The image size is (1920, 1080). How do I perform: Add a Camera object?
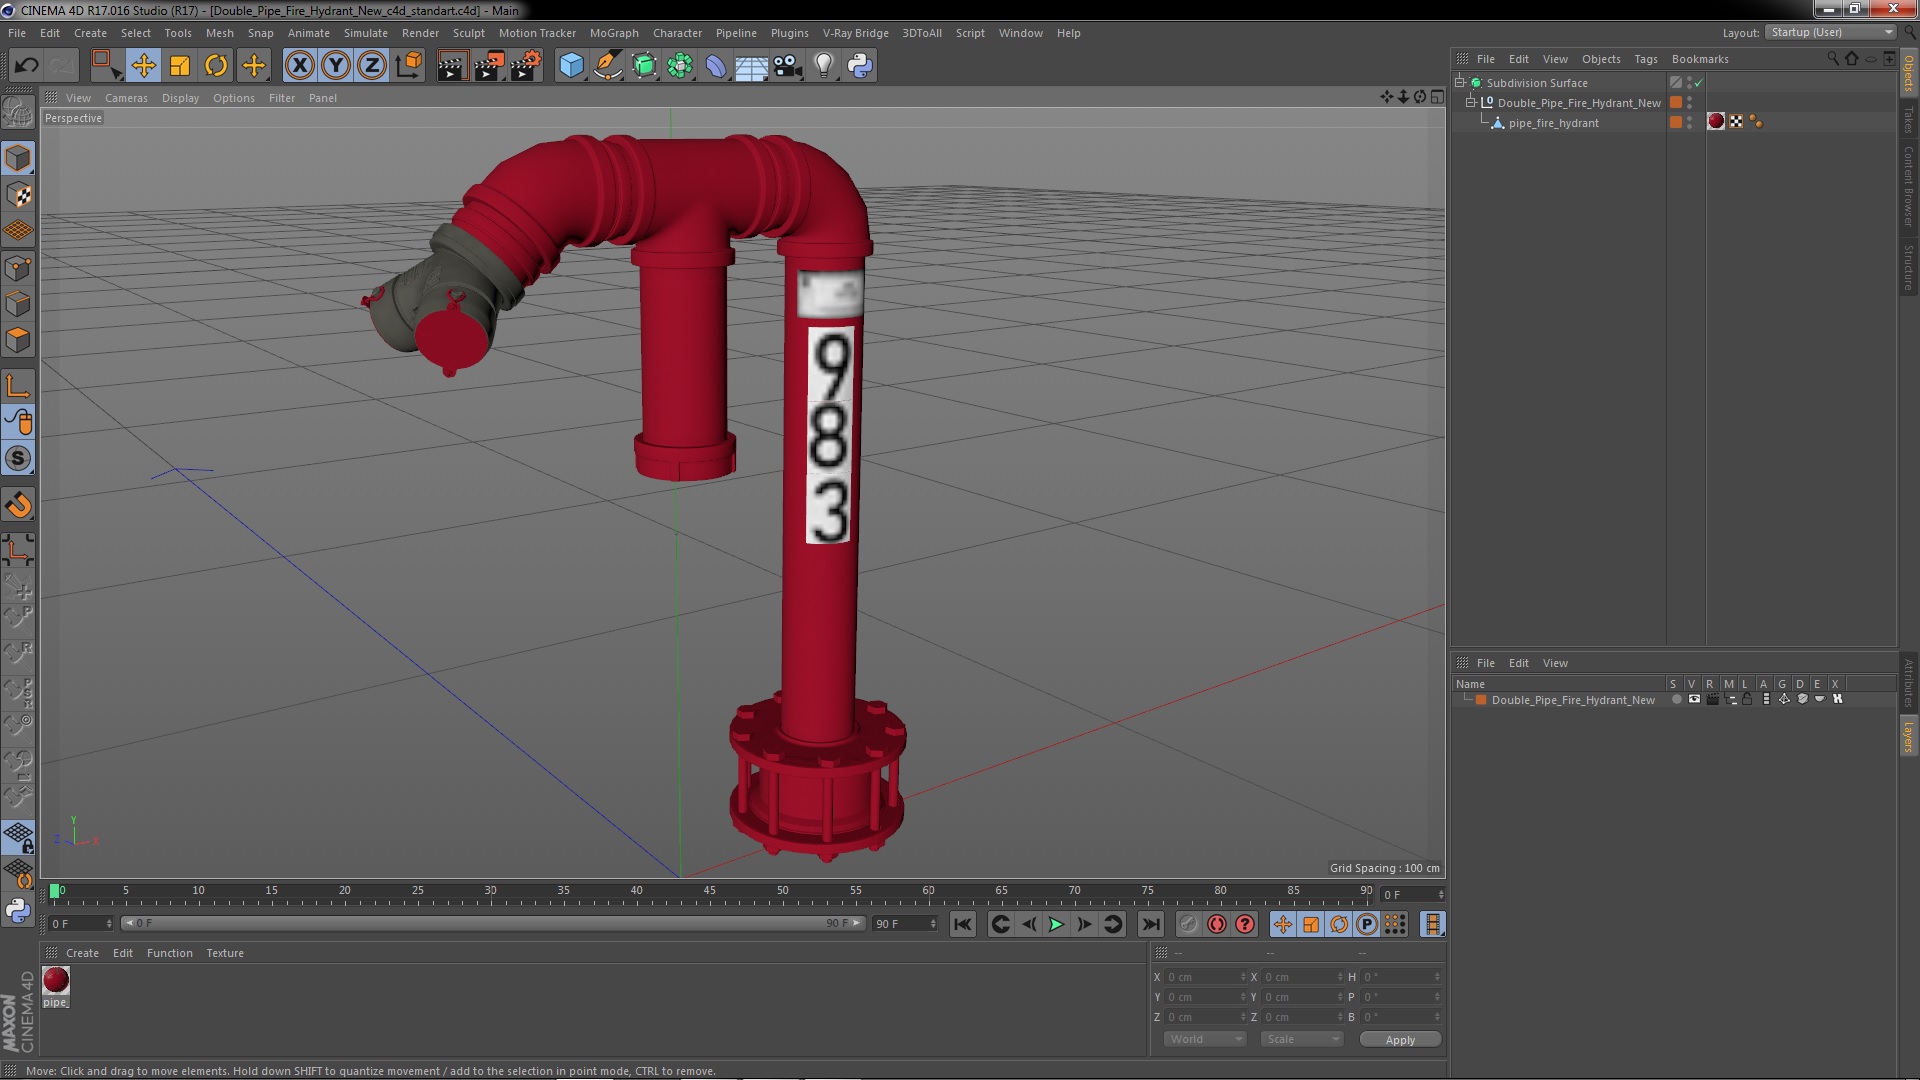coord(788,66)
